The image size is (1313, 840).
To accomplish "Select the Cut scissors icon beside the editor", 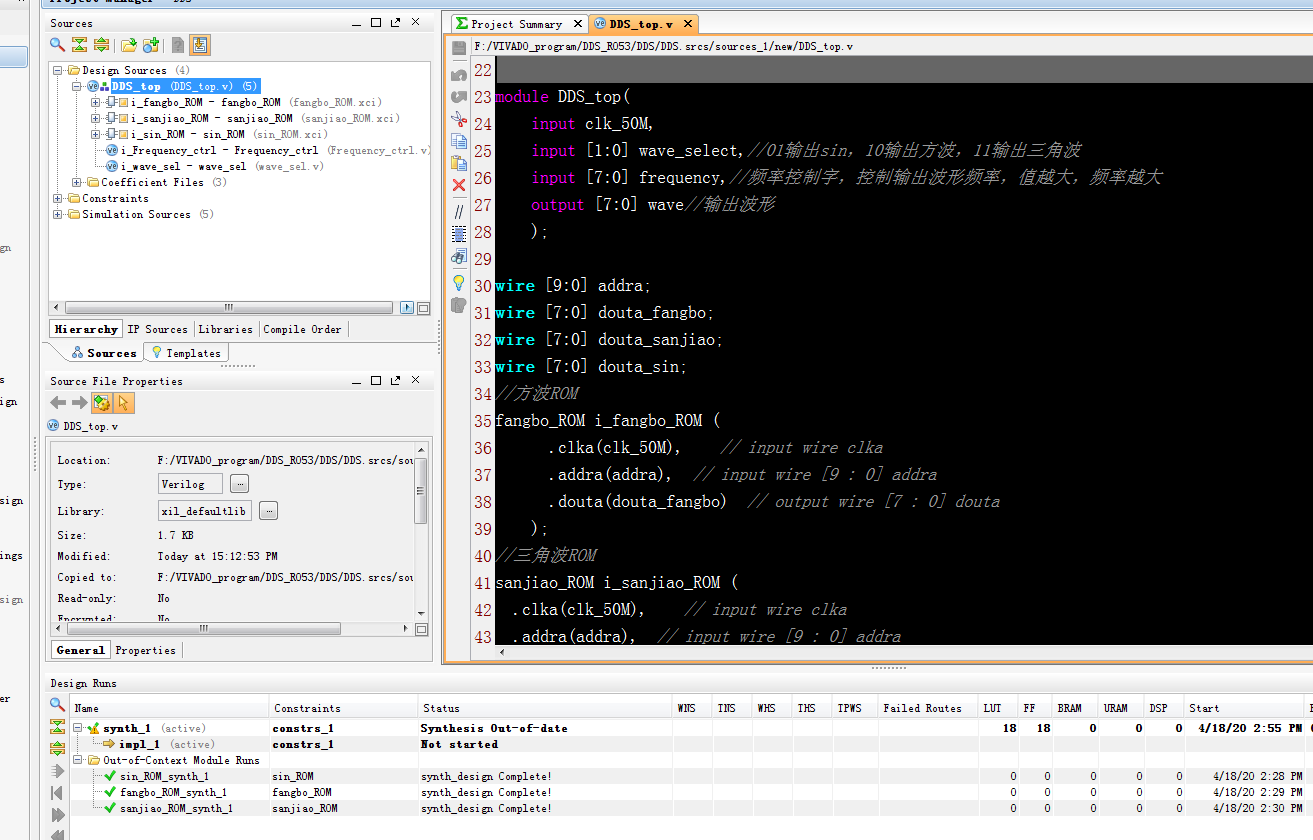I will point(459,118).
